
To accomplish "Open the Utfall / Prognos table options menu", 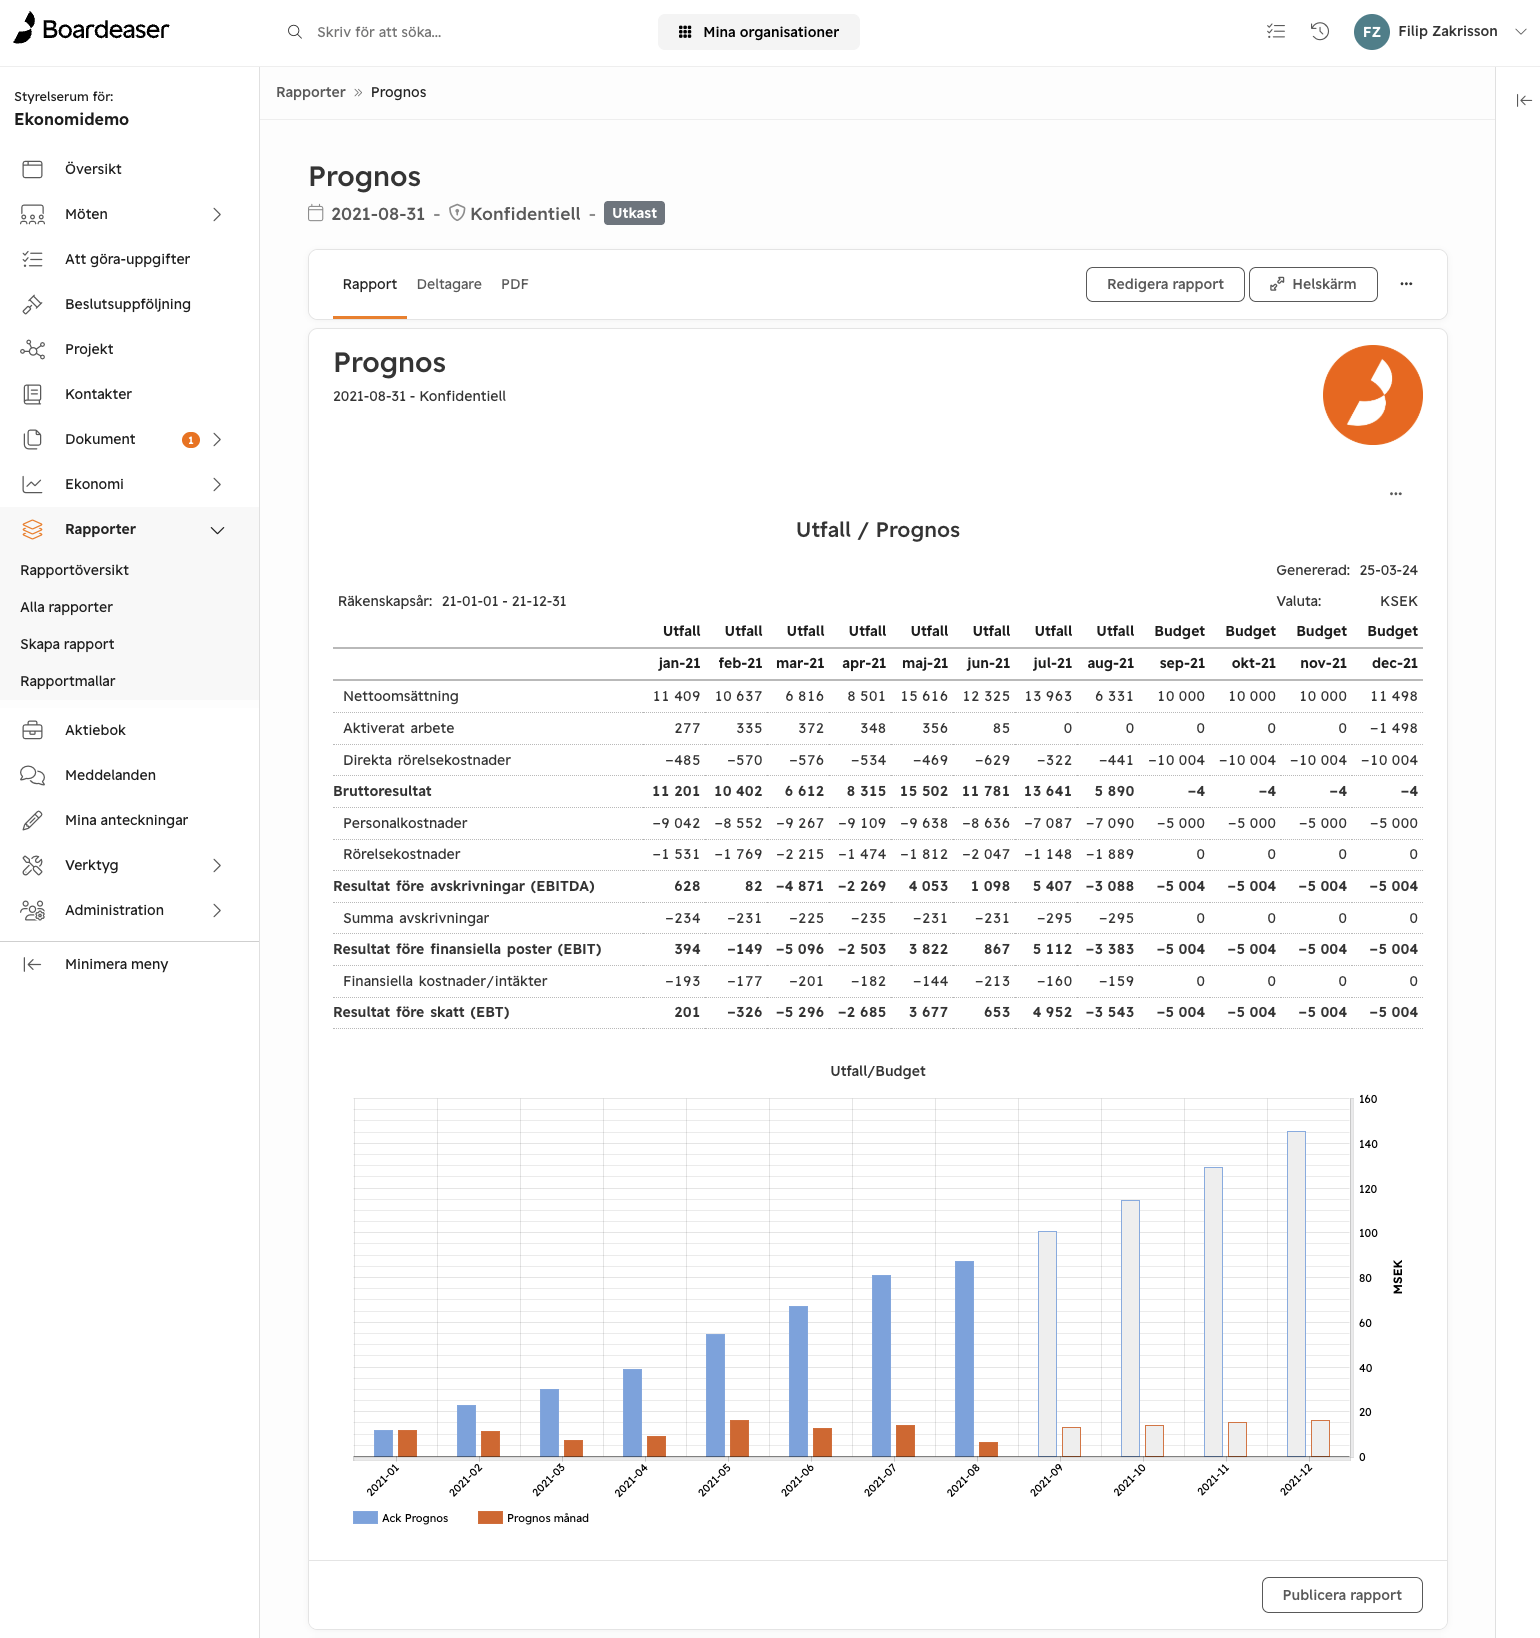I will click(x=1395, y=494).
